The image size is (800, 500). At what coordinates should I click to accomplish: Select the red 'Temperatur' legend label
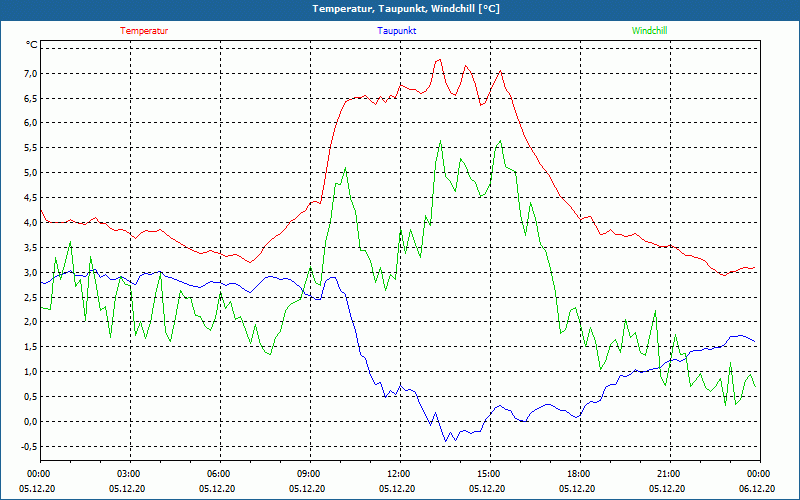pyautogui.click(x=144, y=31)
